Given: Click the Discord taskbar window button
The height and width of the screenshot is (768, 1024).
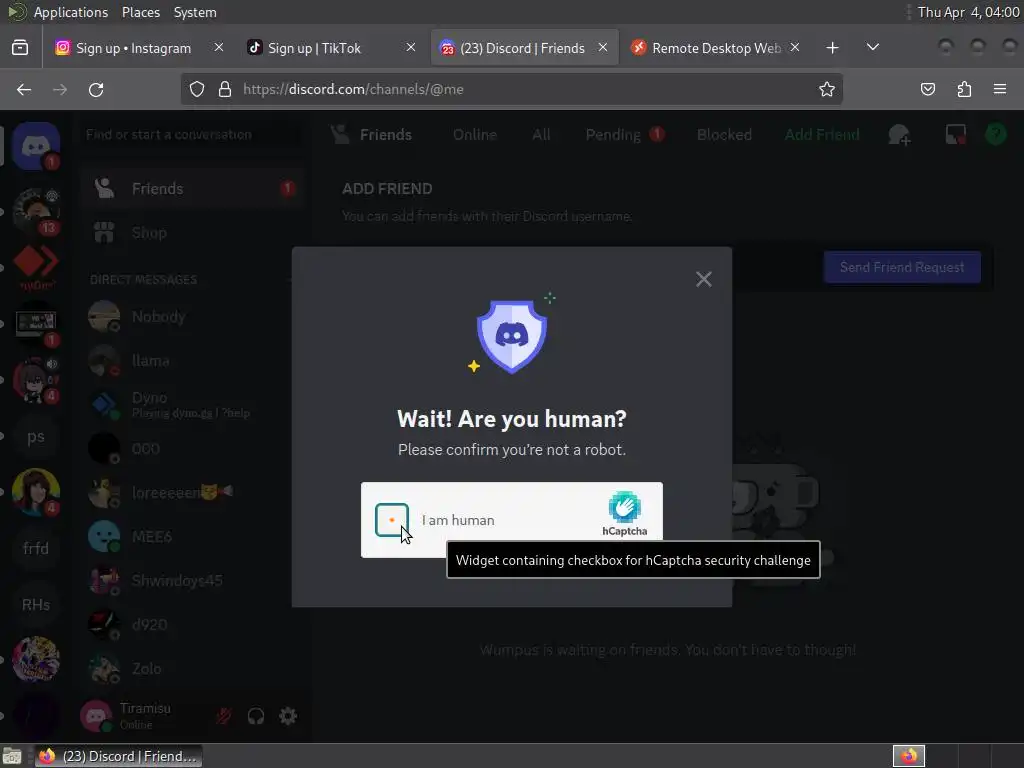Looking at the screenshot, I should 118,756.
